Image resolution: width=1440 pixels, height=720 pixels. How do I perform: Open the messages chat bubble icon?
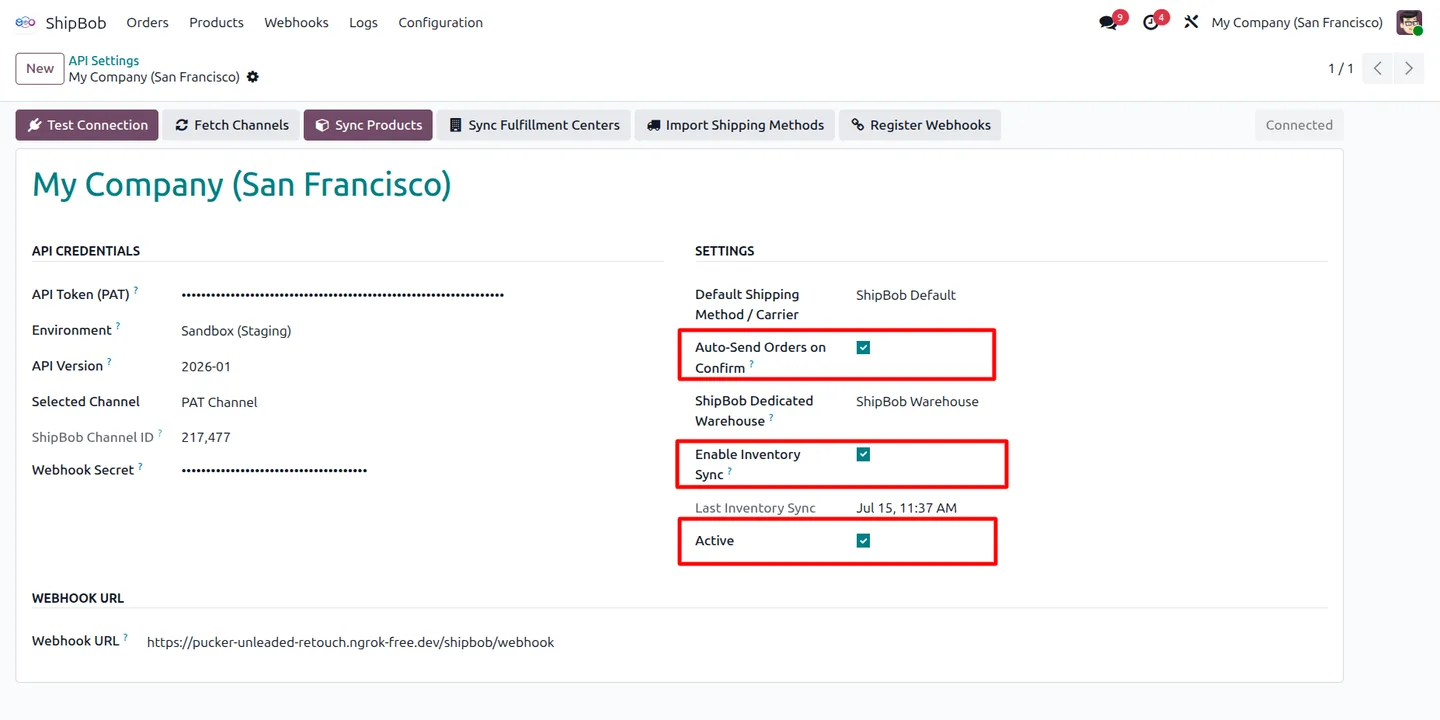[x=1108, y=22]
